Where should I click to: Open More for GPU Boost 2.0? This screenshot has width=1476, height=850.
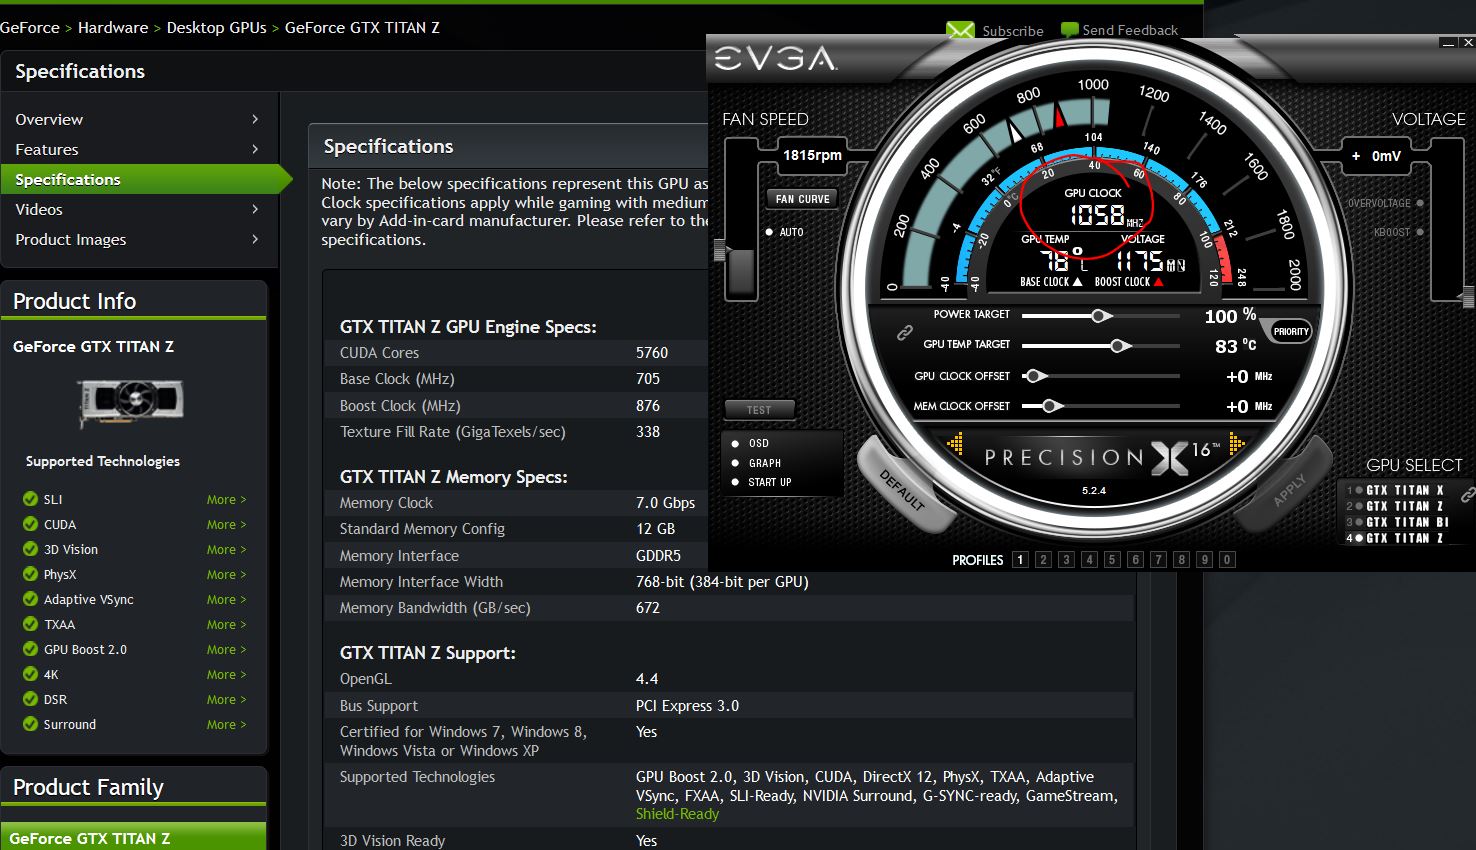(226, 649)
